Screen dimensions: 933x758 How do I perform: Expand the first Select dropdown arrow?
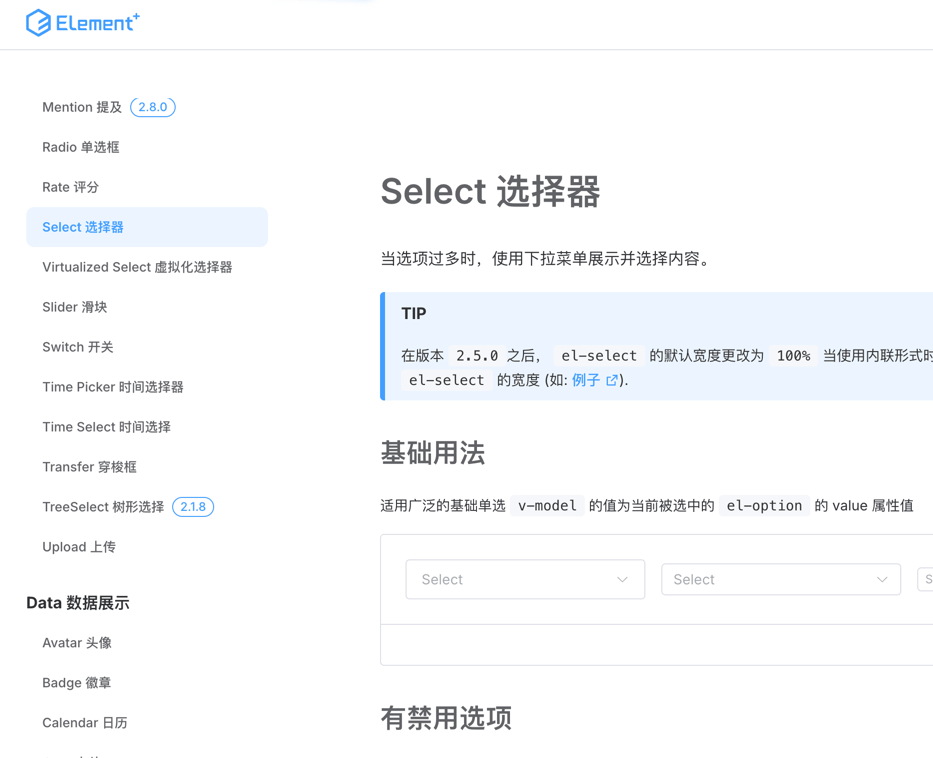click(622, 580)
